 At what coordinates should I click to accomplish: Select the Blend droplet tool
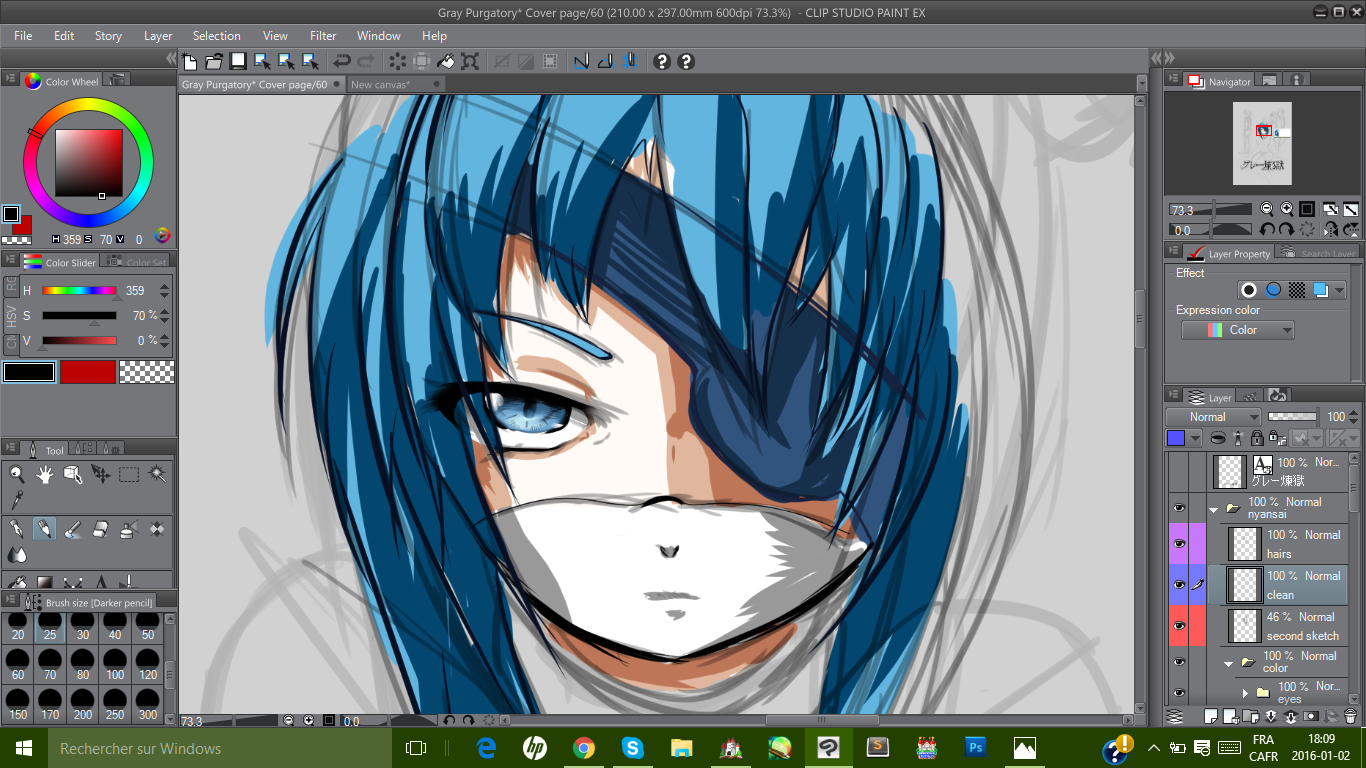(x=17, y=553)
